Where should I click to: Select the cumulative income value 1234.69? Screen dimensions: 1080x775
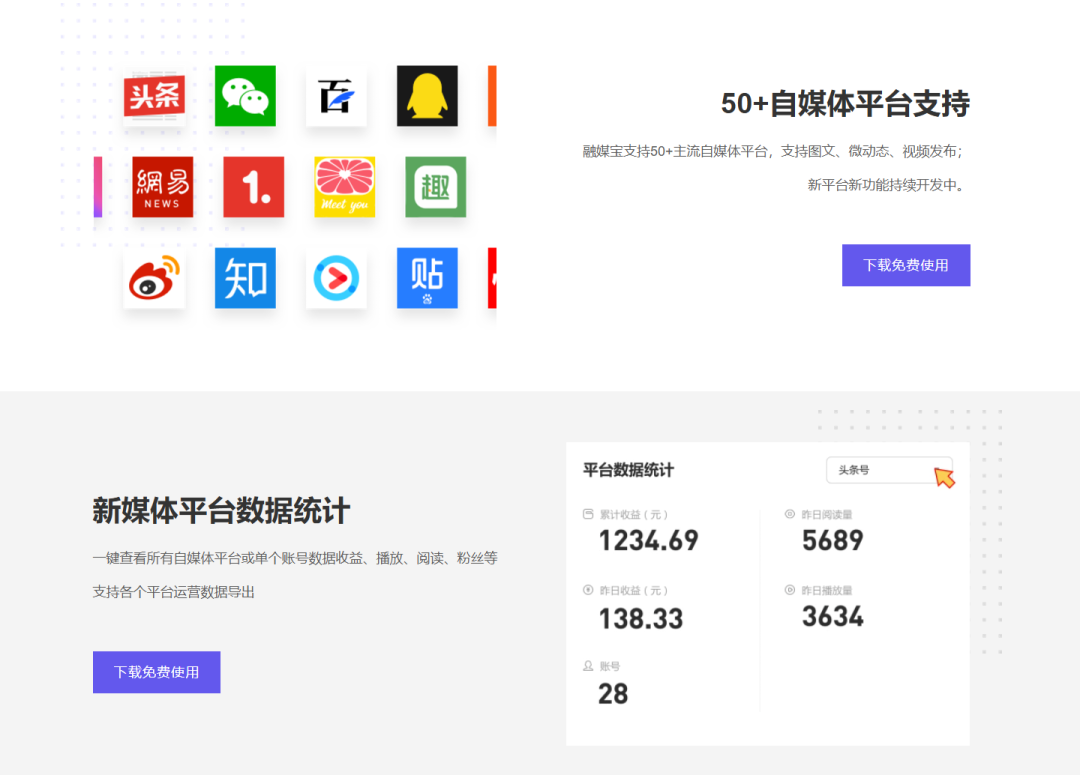[648, 540]
